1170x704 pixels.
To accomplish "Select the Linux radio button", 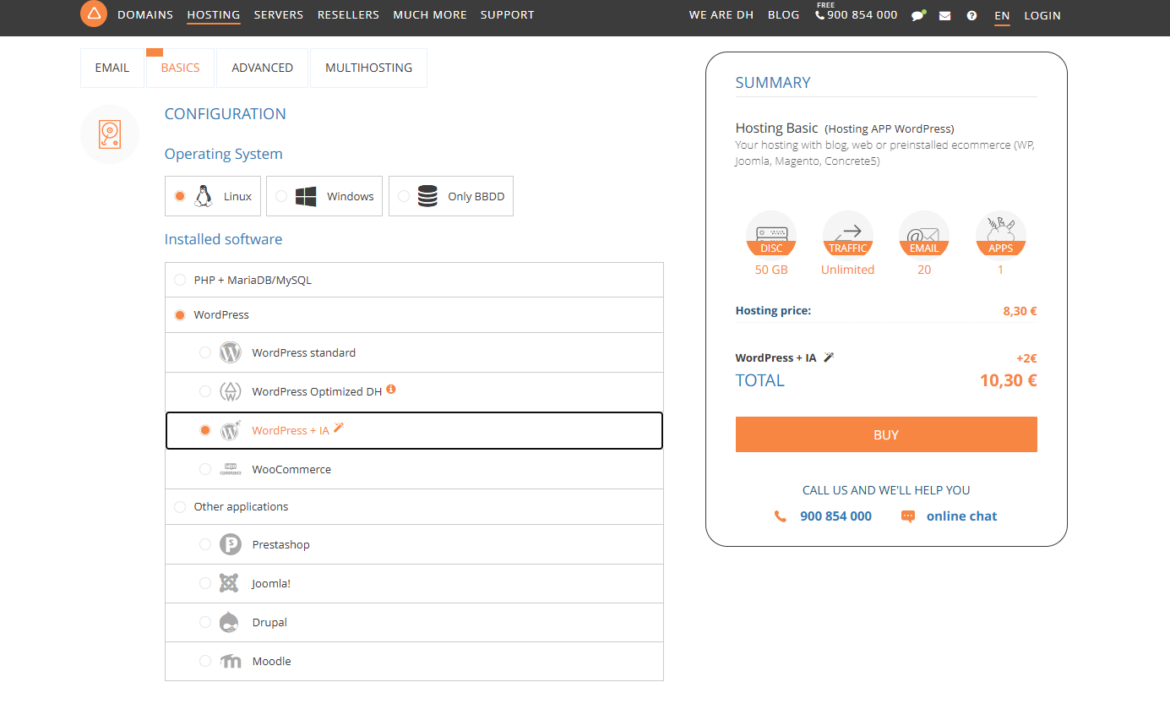I will click(x=180, y=196).
